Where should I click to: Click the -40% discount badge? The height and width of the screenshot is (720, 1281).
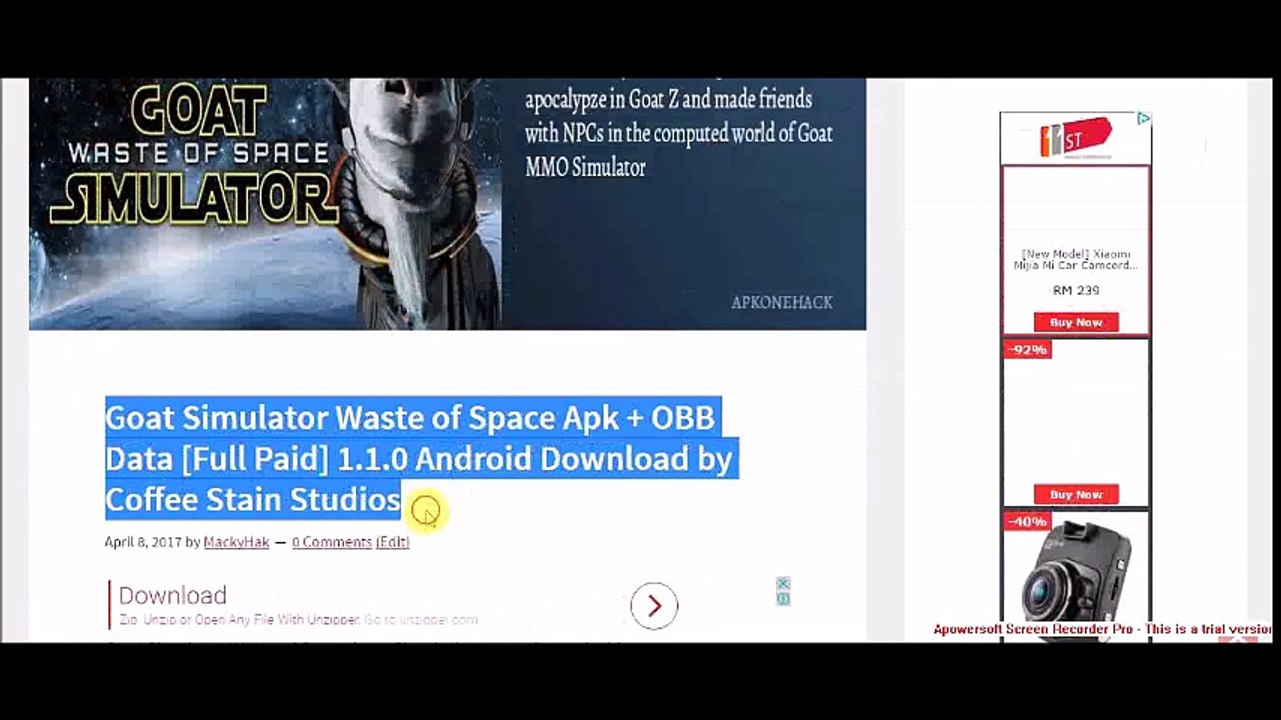click(1027, 522)
